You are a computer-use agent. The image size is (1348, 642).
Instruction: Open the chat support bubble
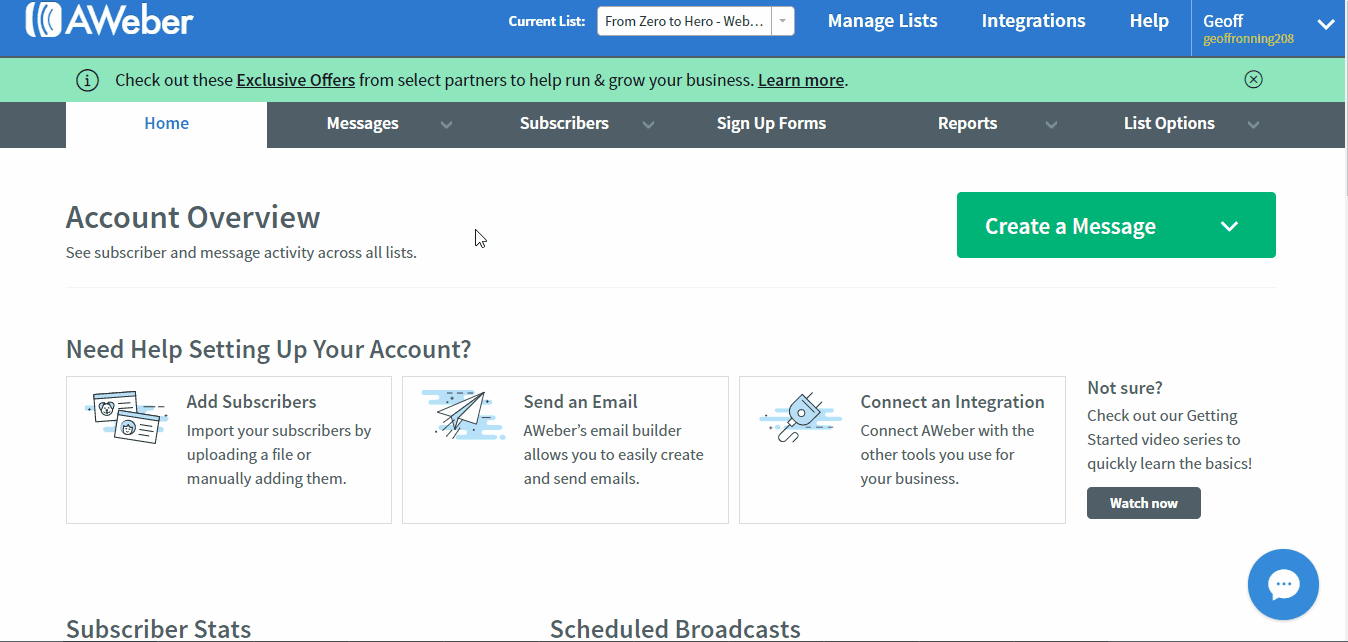(x=1283, y=585)
